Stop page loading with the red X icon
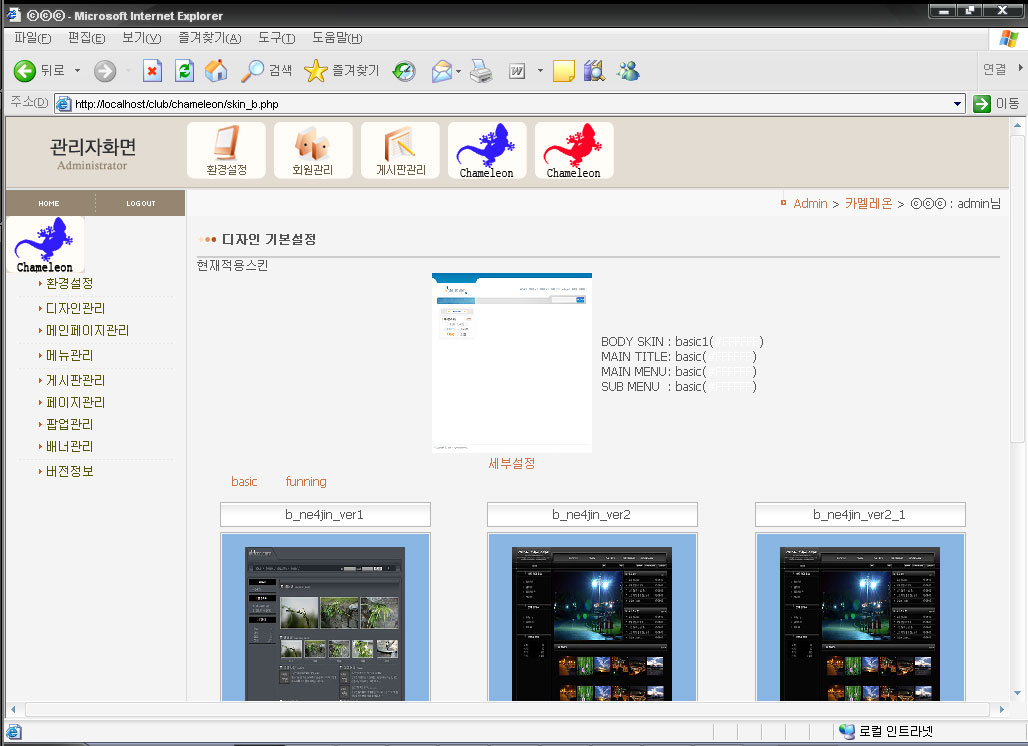 click(152, 71)
